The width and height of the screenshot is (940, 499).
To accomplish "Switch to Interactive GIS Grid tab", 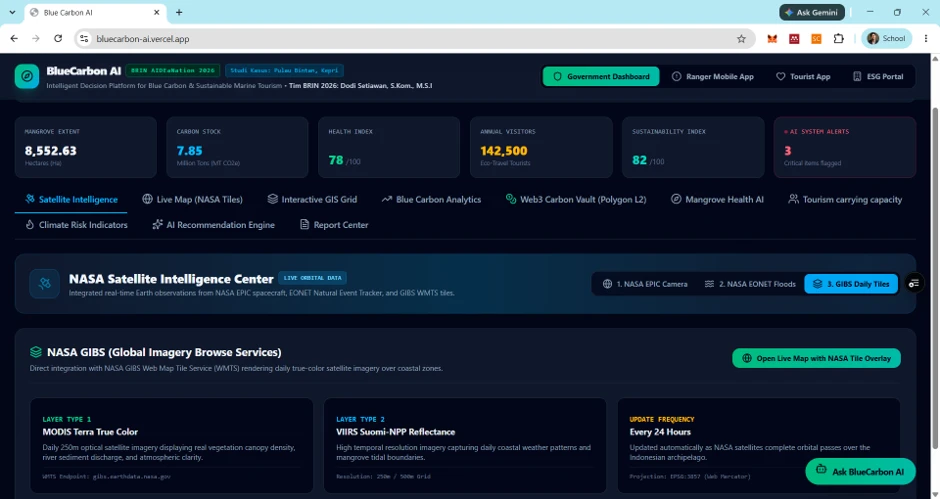I will tap(312, 199).
